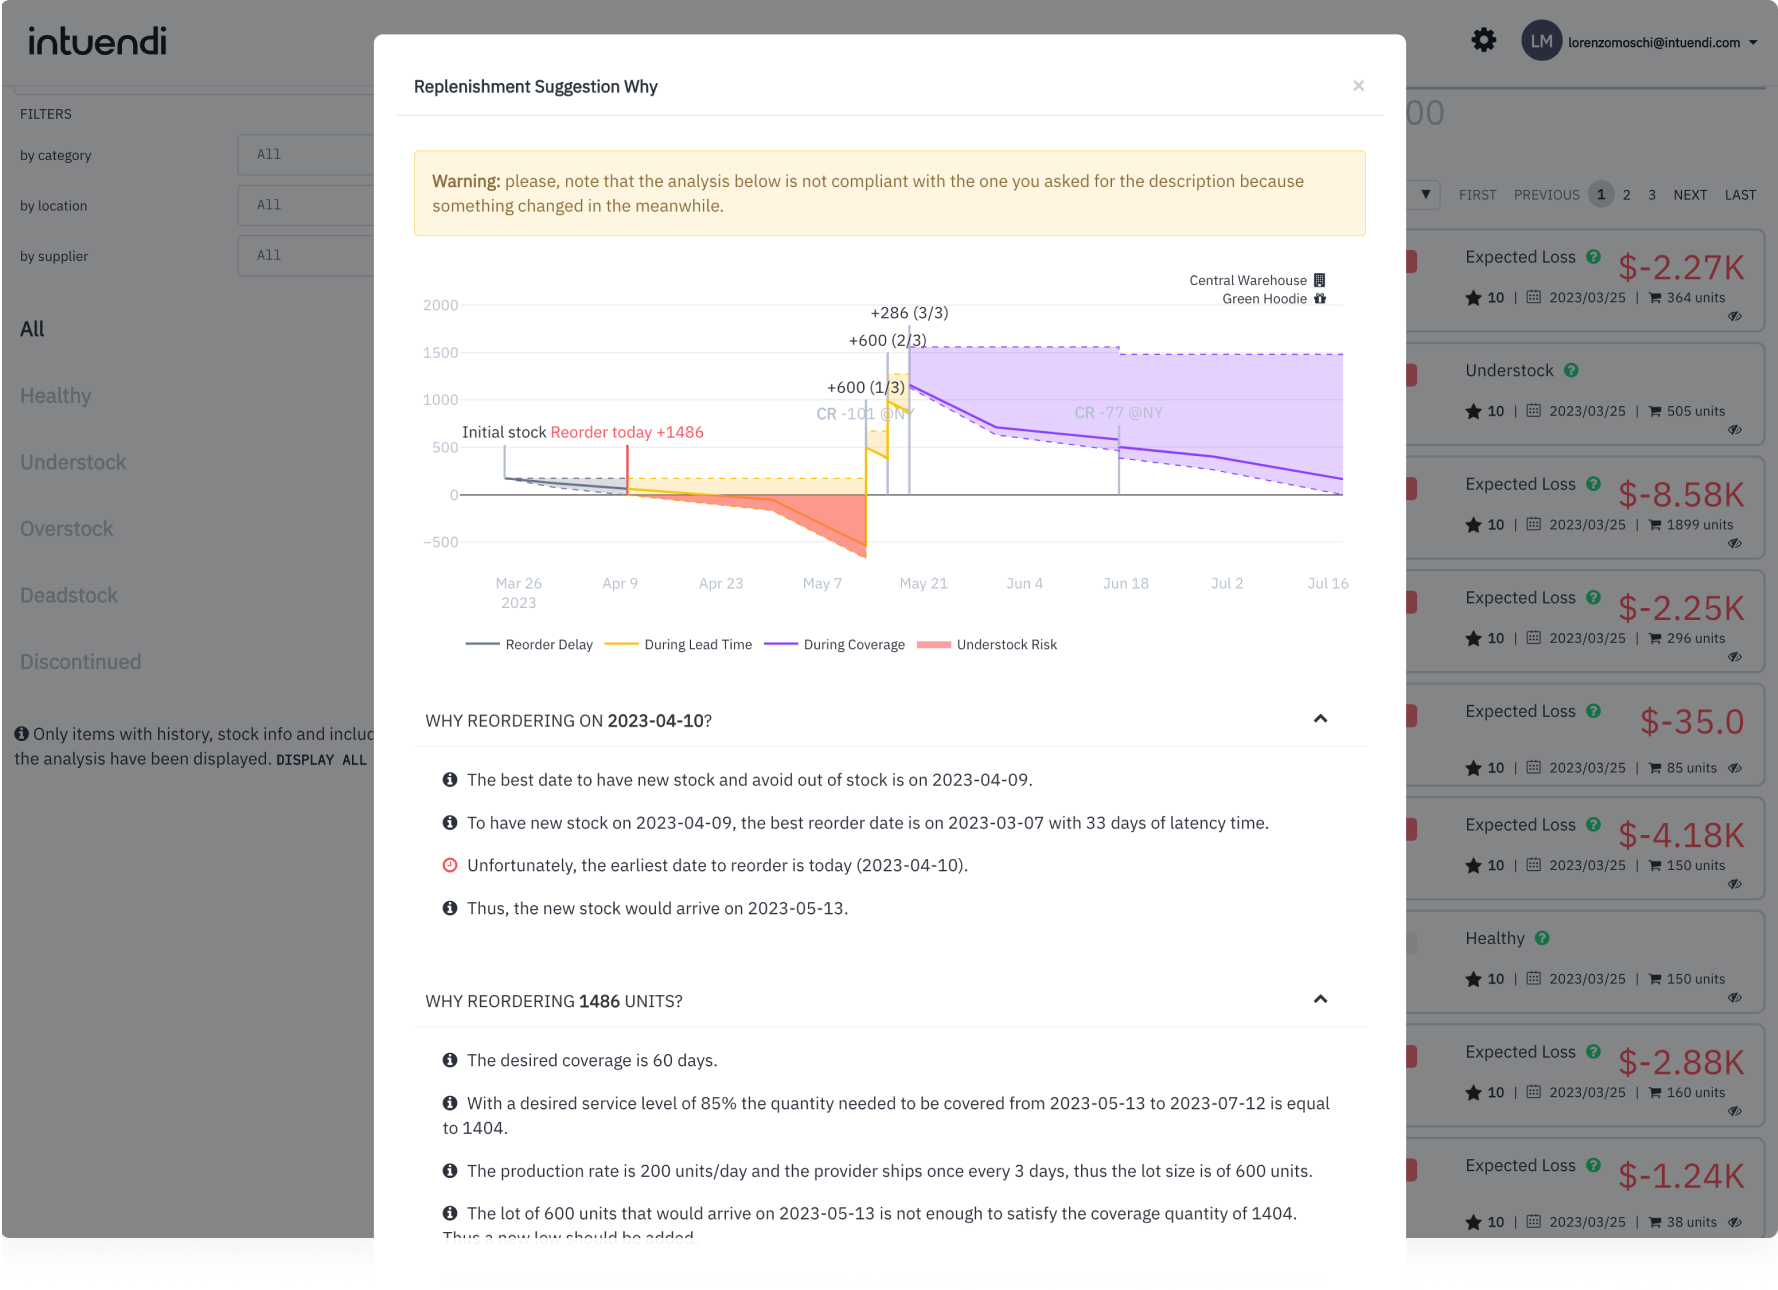The width and height of the screenshot is (1778, 1290).
Task: Select the Understock status tab
Action: point(73,462)
